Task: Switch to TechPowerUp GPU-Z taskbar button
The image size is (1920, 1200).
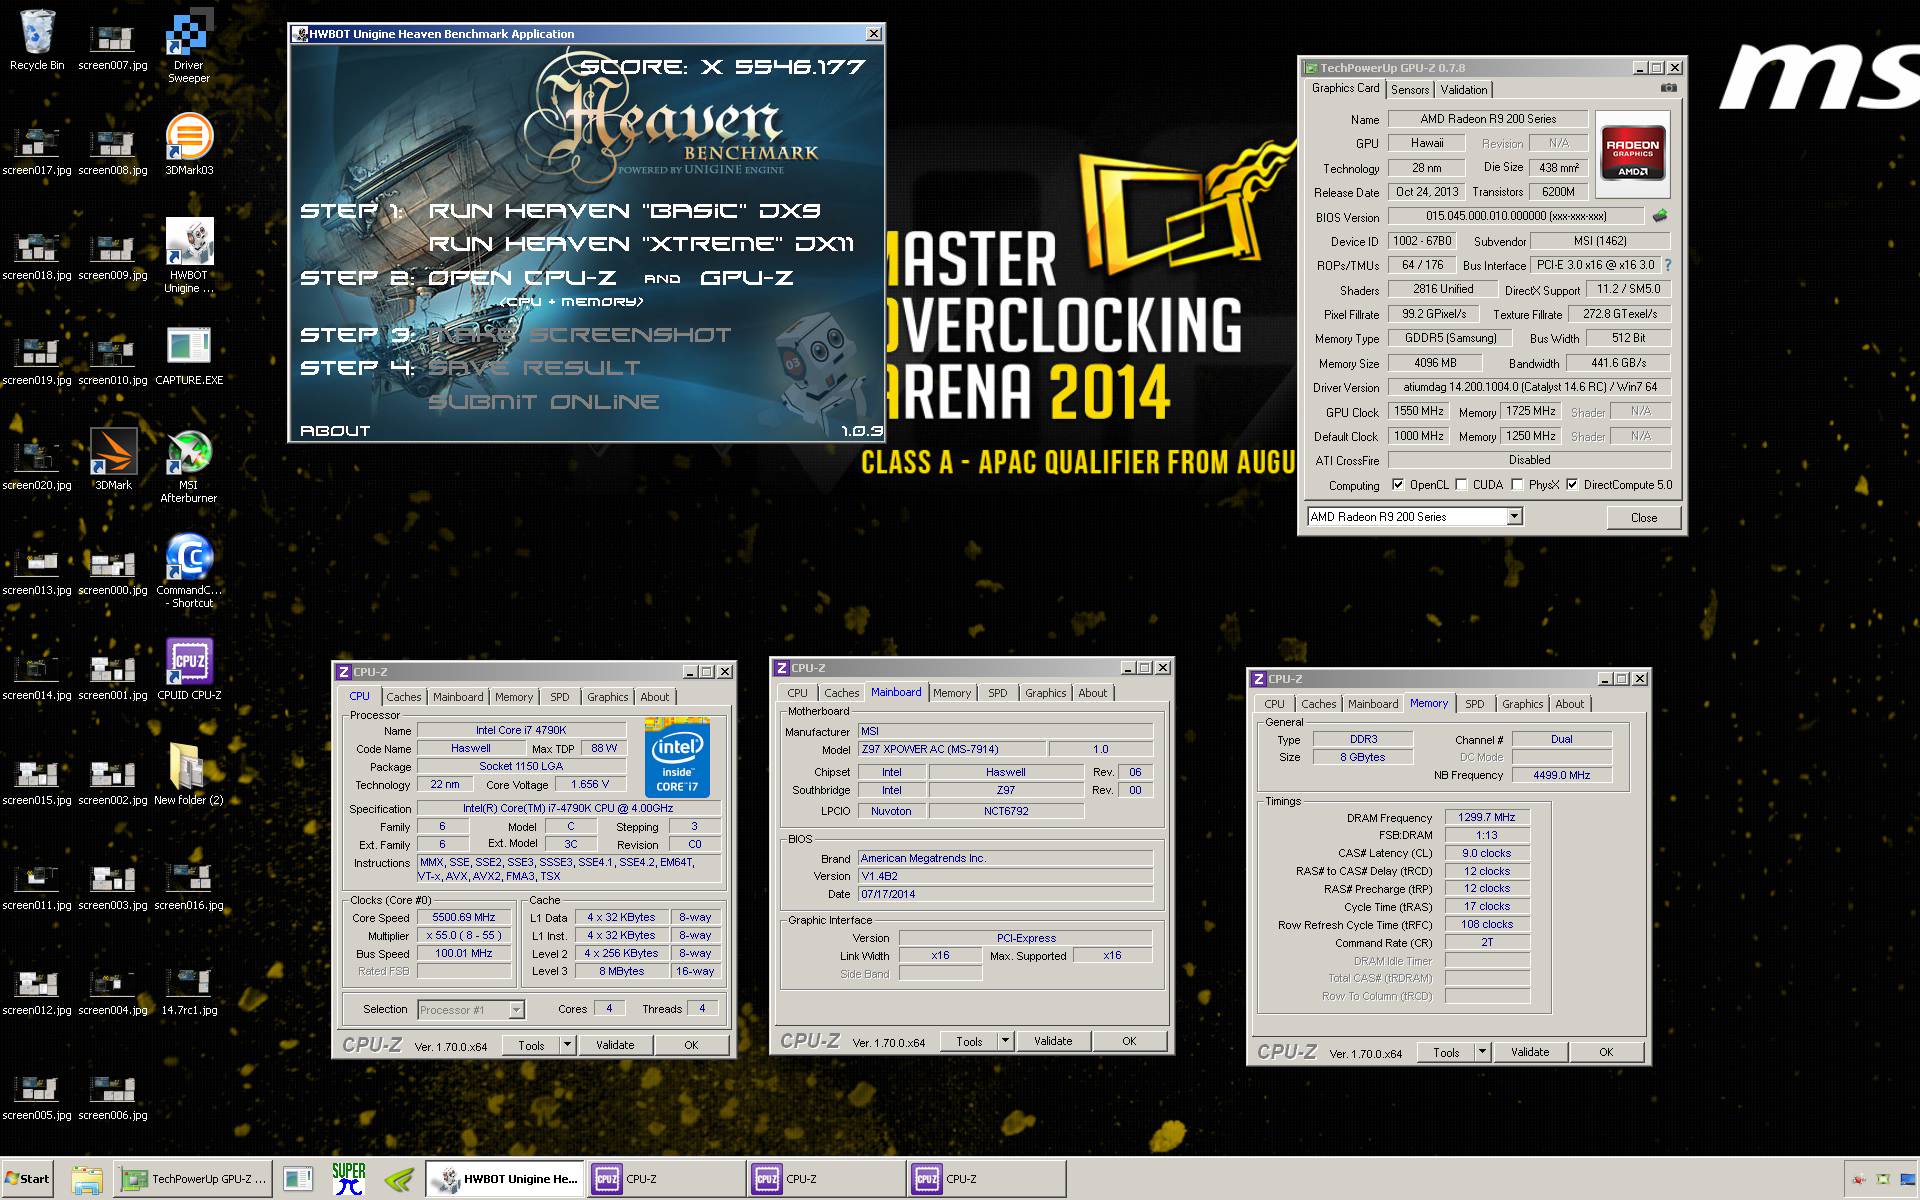Action: click(x=195, y=1179)
